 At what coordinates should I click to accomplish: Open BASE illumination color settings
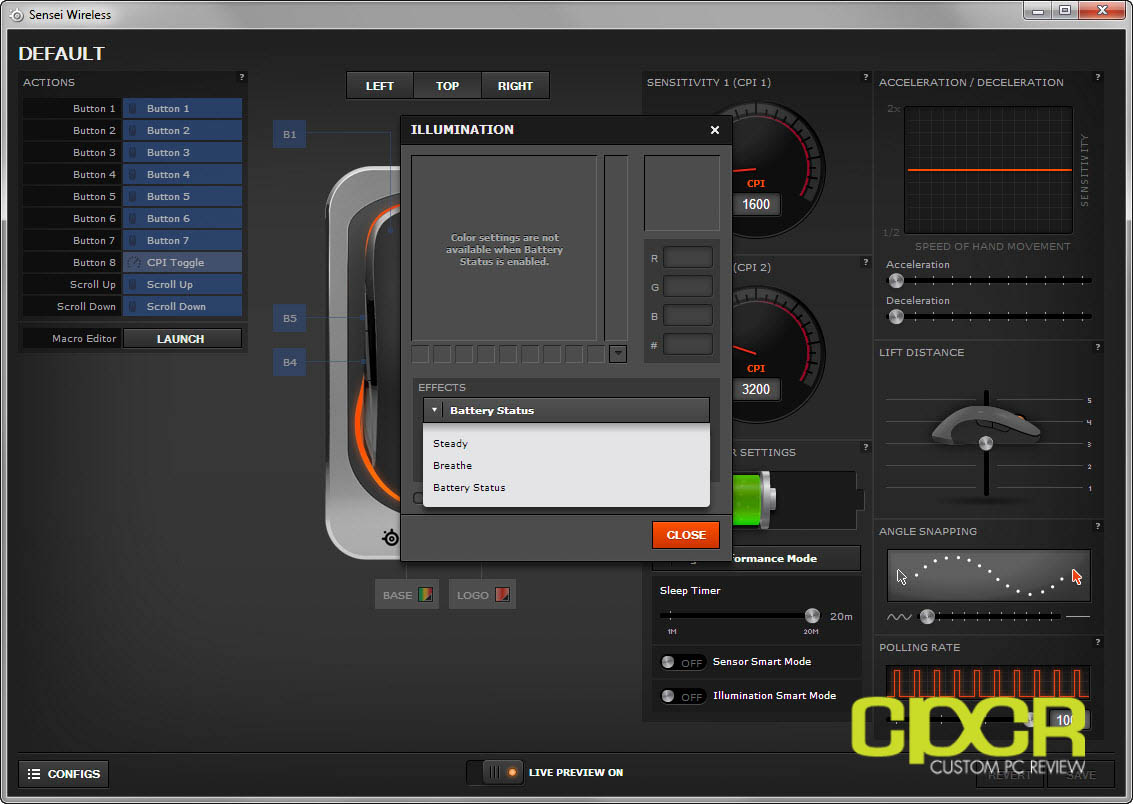407,595
